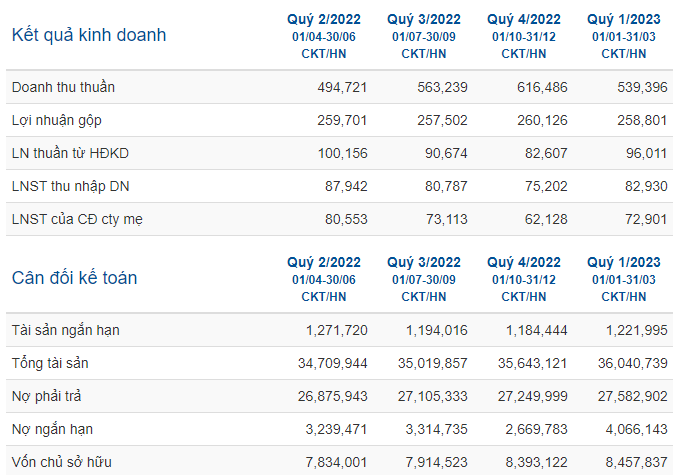Select Vốn chủ sở hữu value 8,457,837

point(637,463)
